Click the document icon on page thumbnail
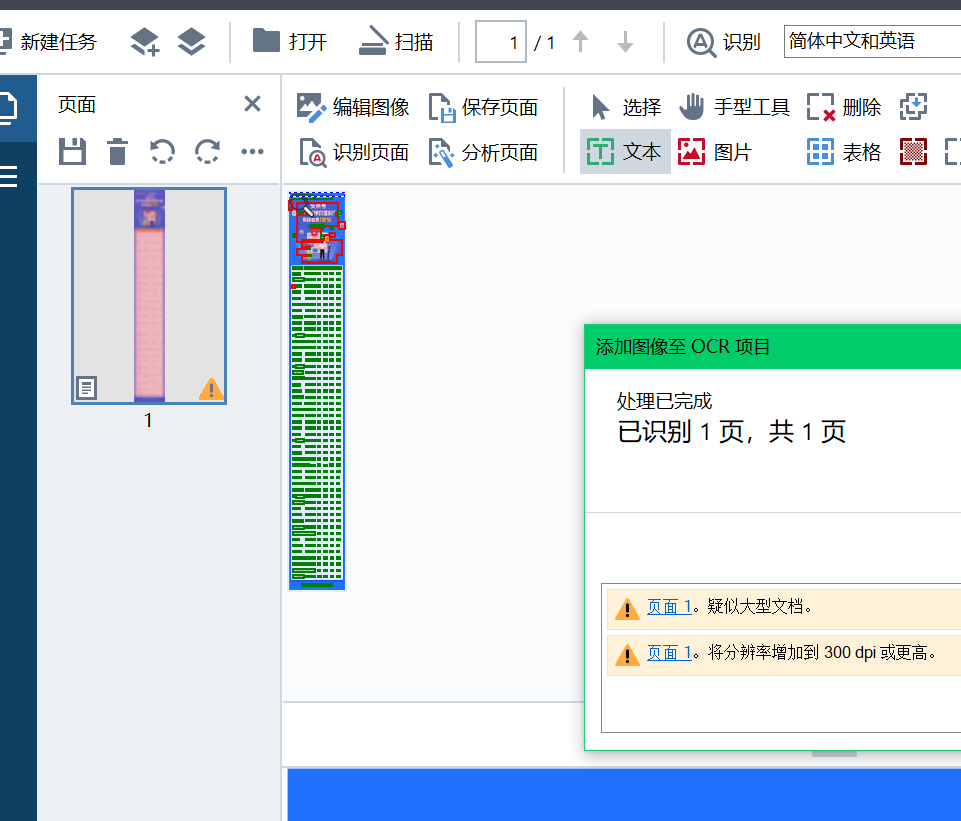This screenshot has height=821, width=961. 86,388
